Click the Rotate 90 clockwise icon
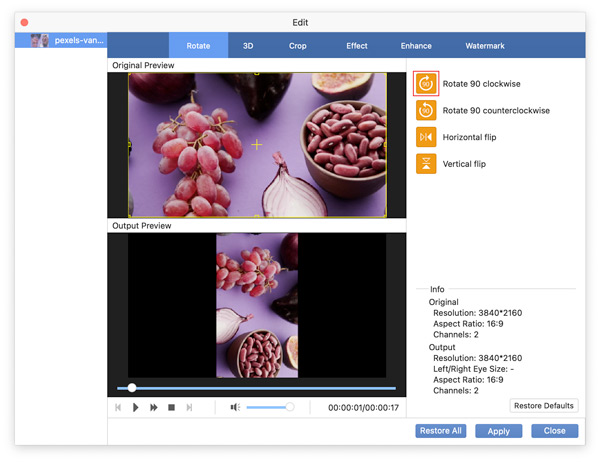 pos(427,84)
